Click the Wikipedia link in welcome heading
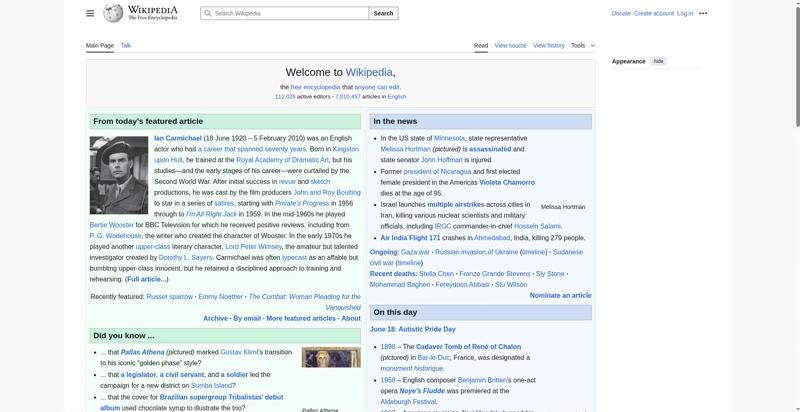800x412 pixels. click(369, 72)
